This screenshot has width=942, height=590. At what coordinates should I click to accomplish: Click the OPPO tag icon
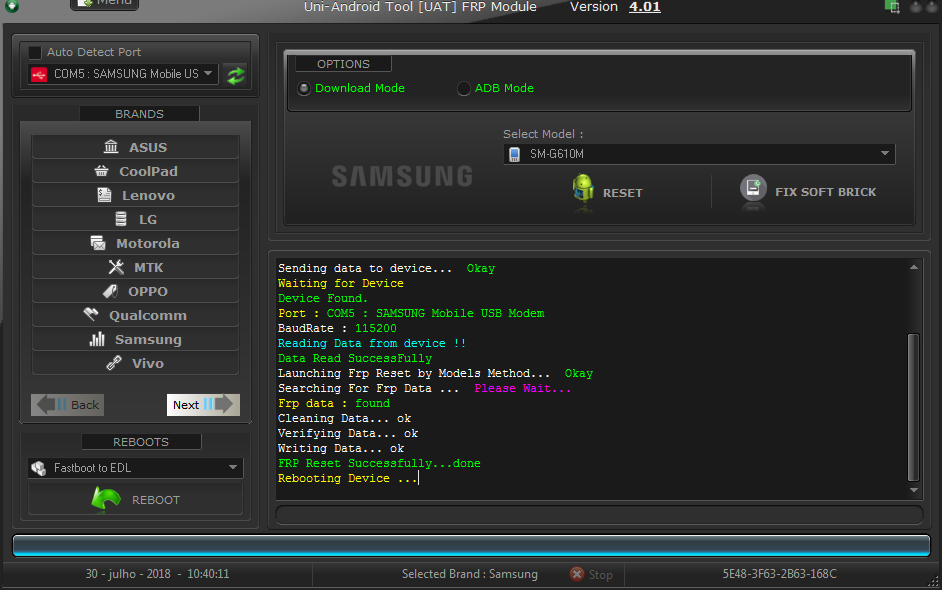pos(110,291)
